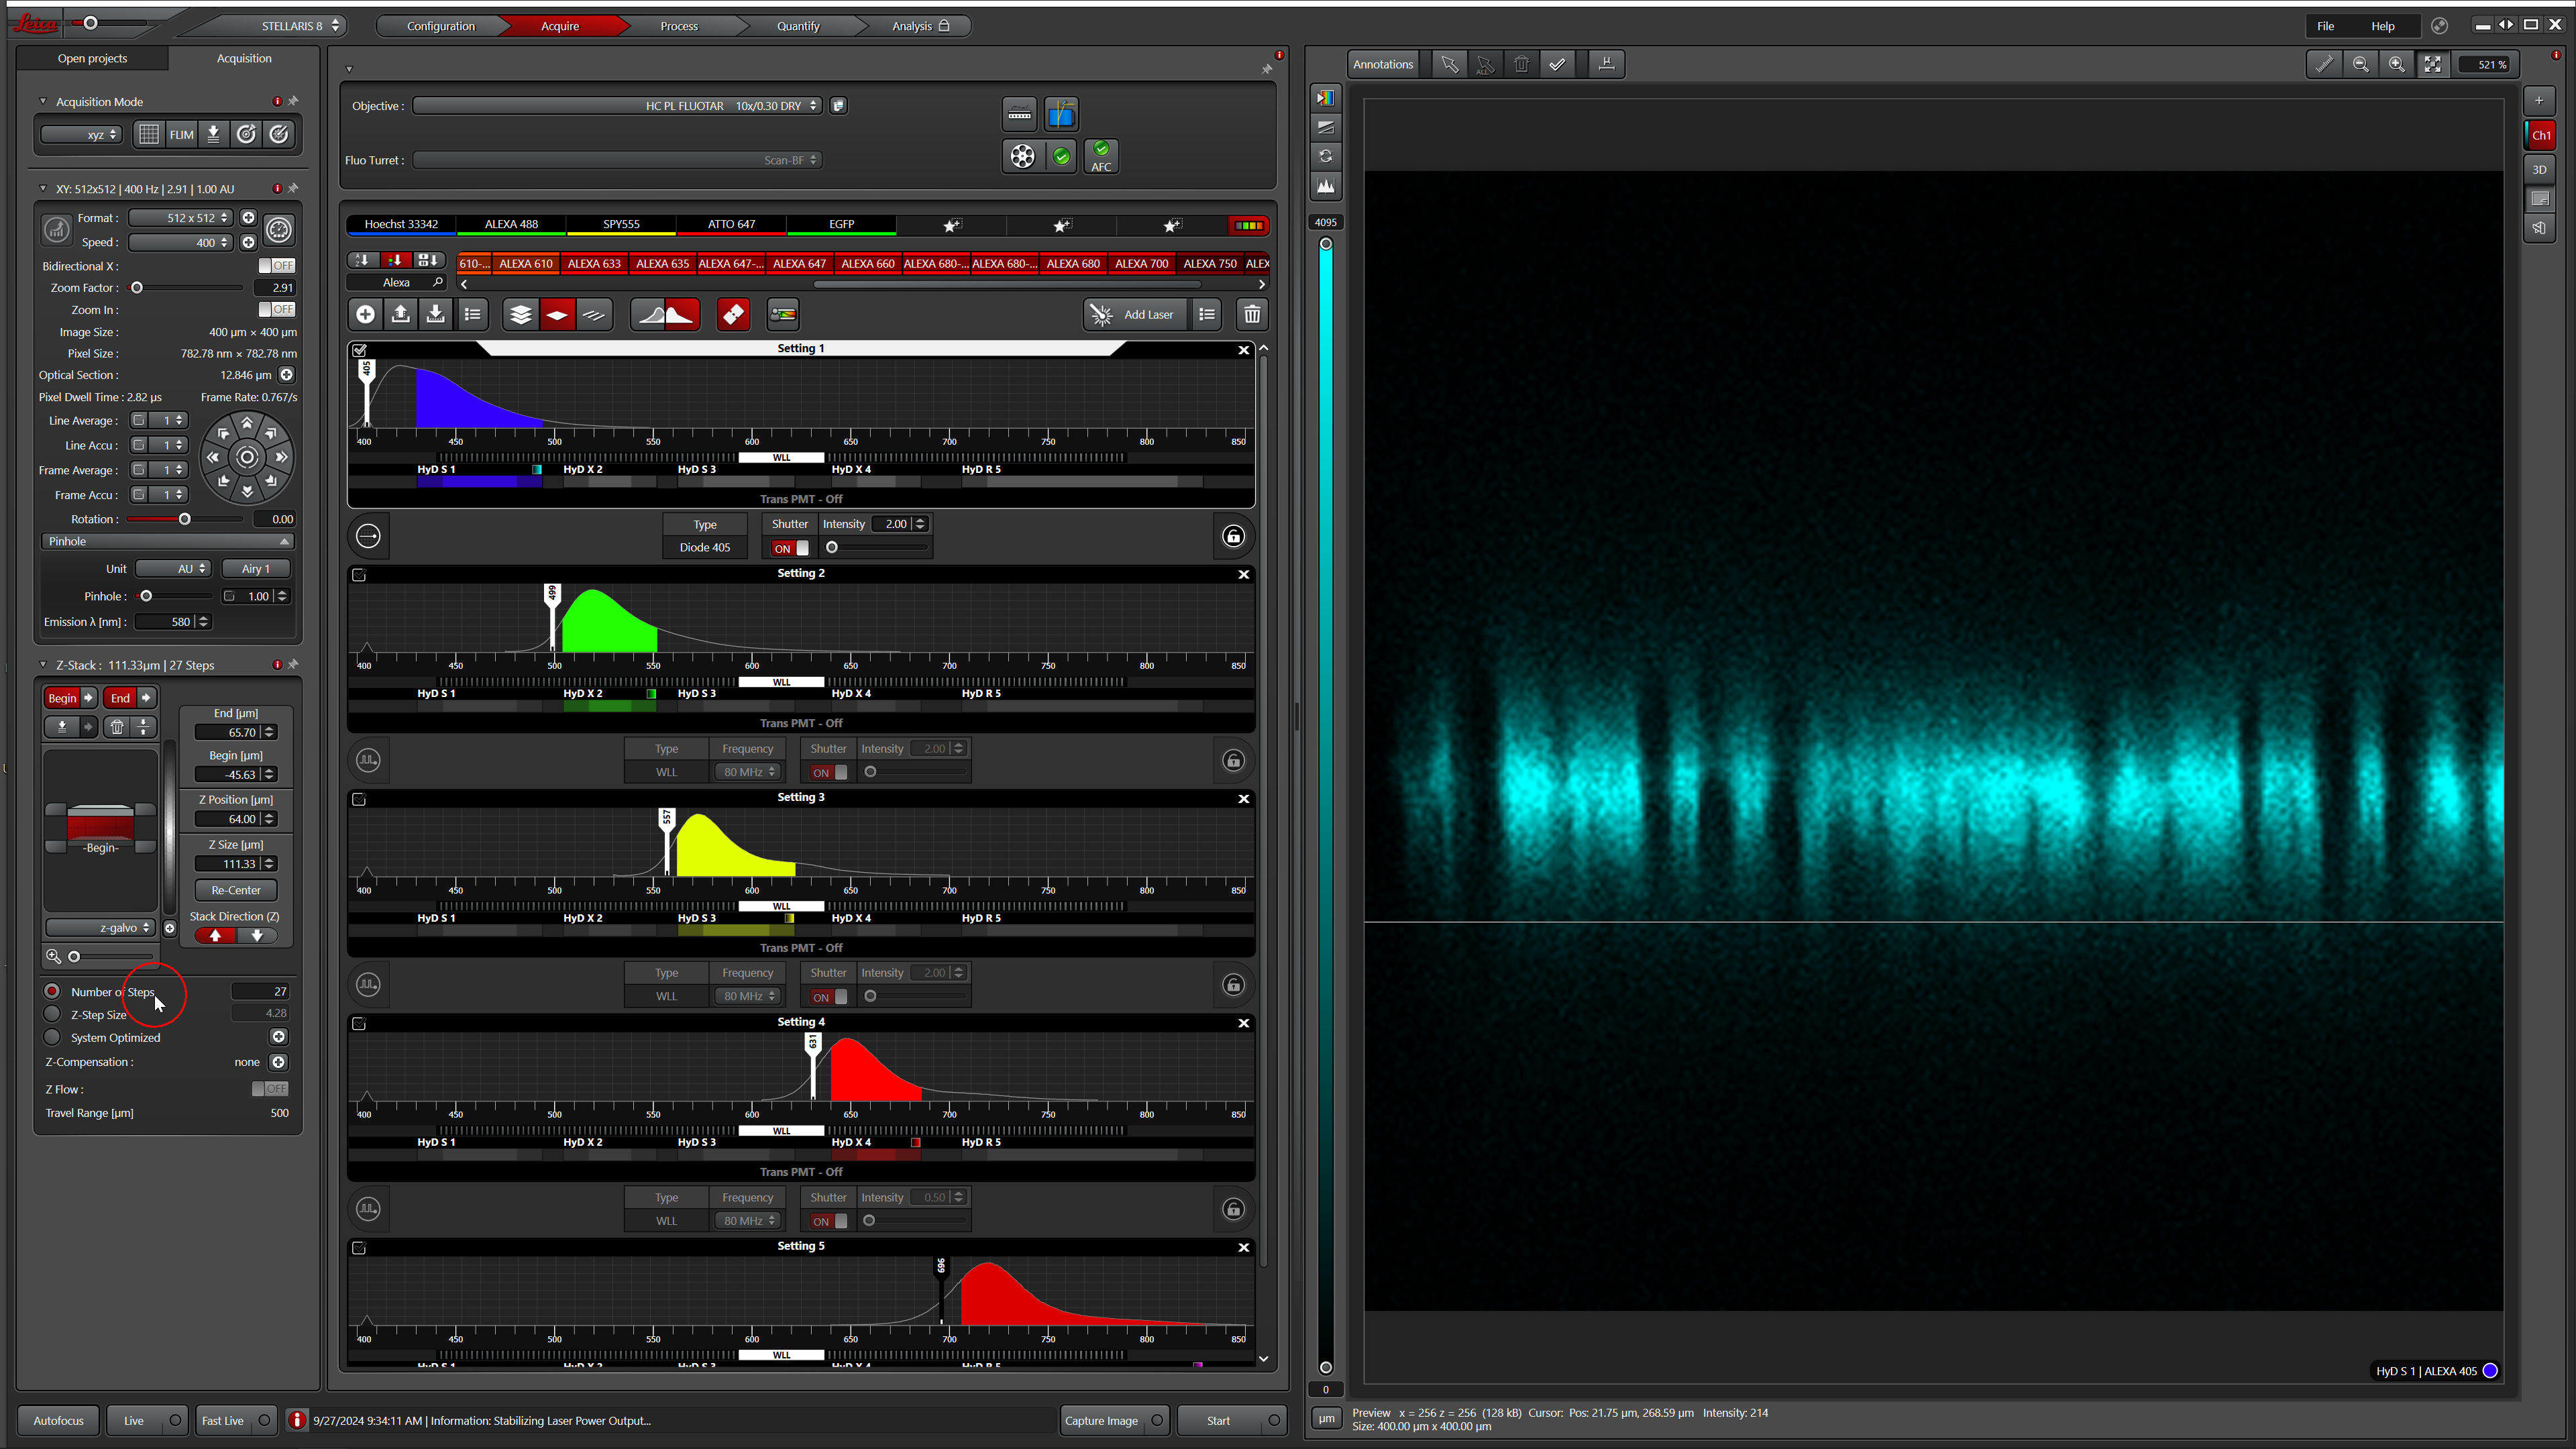
Task: Open the Objective selection dropdown
Action: pyautogui.click(x=616, y=106)
